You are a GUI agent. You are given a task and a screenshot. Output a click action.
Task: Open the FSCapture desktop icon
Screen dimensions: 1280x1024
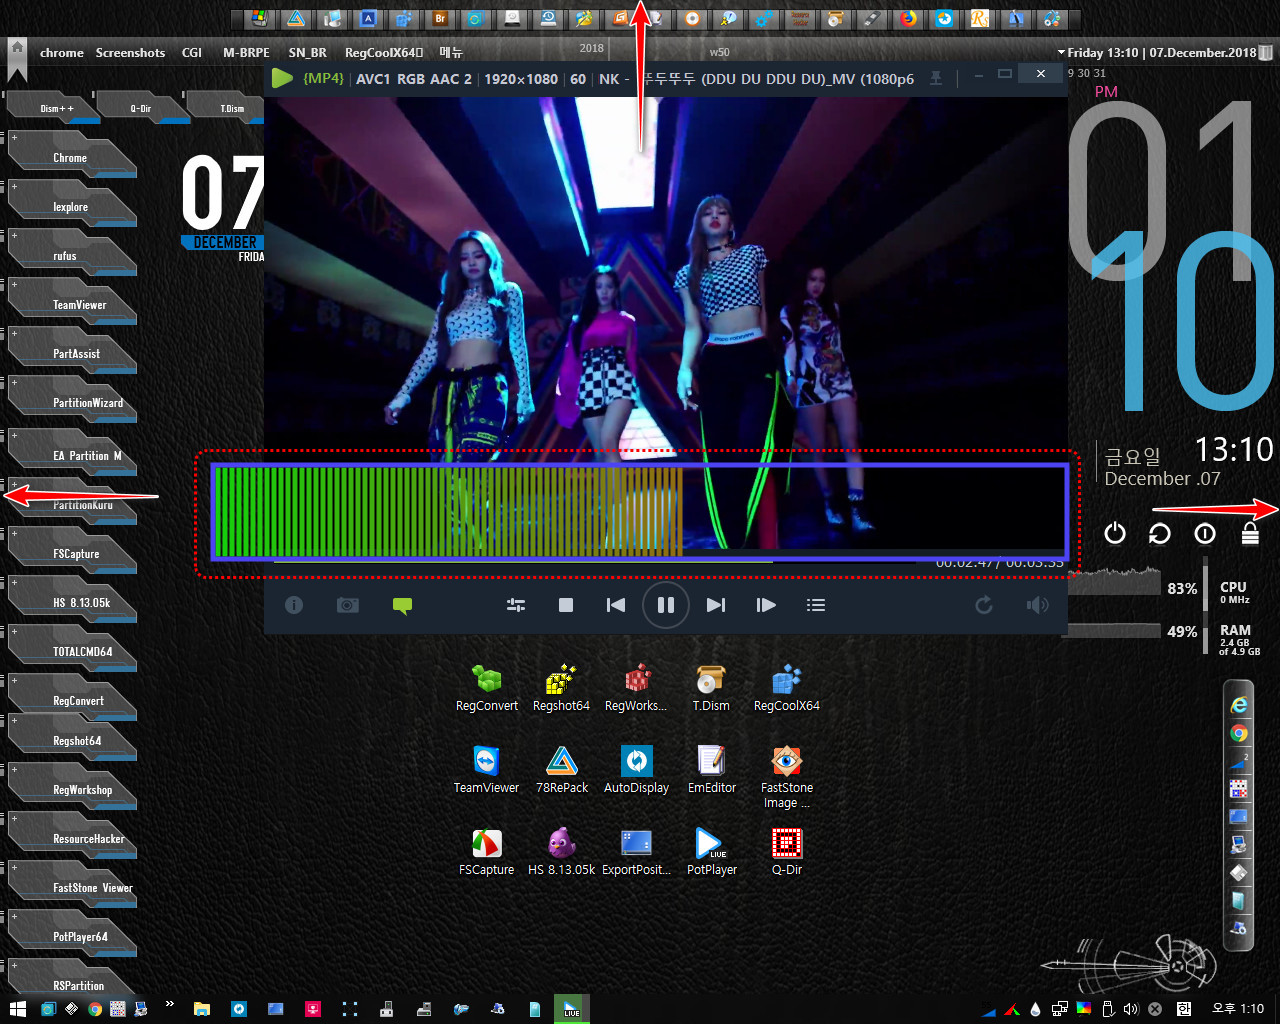coord(487,852)
